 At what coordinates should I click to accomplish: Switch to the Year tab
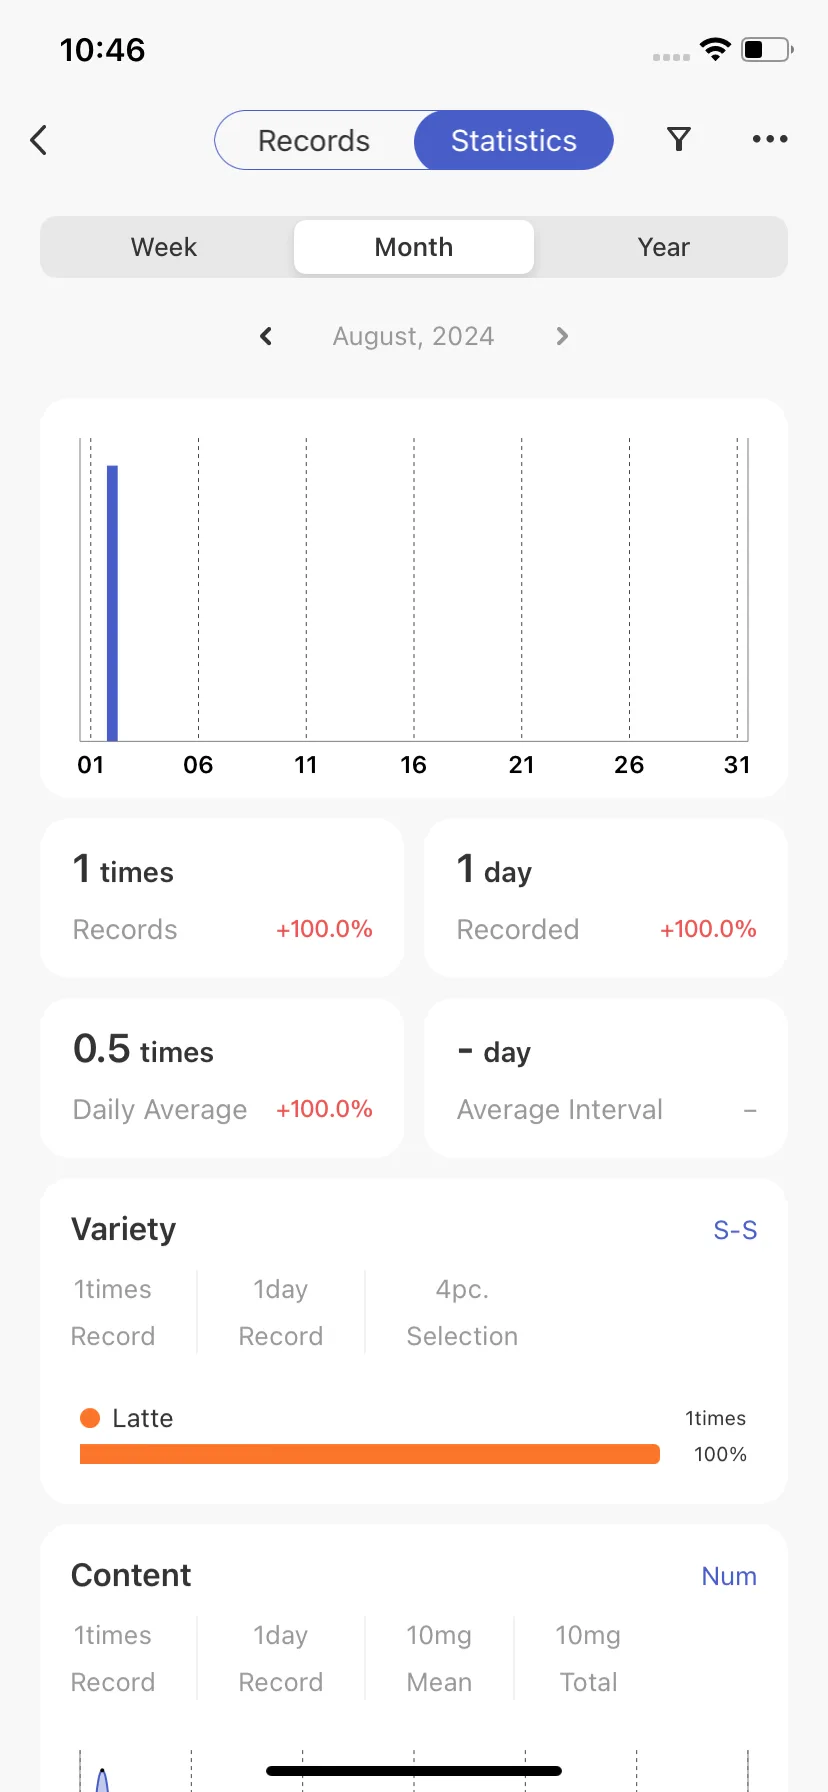click(x=664, y=247)
